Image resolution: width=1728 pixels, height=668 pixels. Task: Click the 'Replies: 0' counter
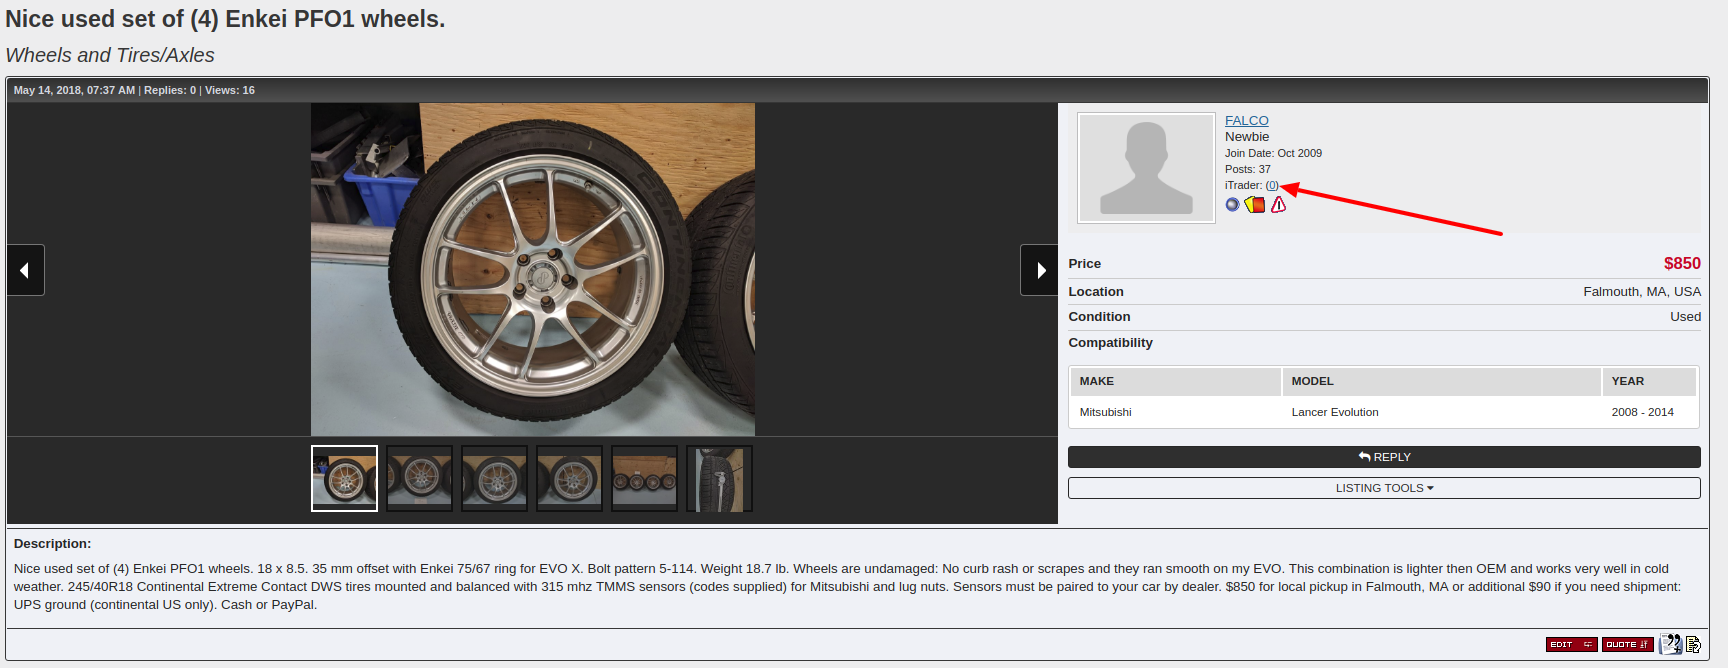tap(170, 90)
